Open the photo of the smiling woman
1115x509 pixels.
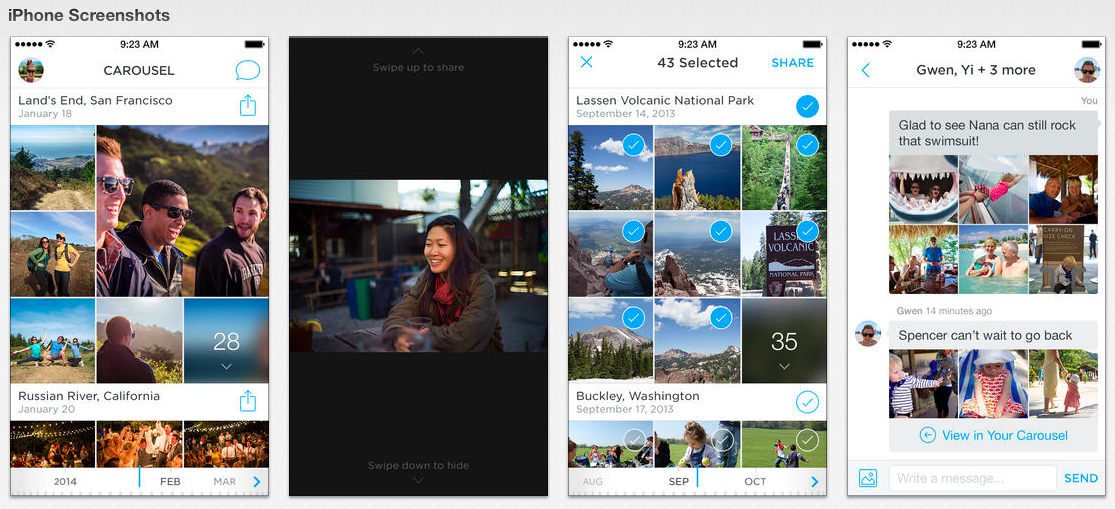[x=418, y=266]
